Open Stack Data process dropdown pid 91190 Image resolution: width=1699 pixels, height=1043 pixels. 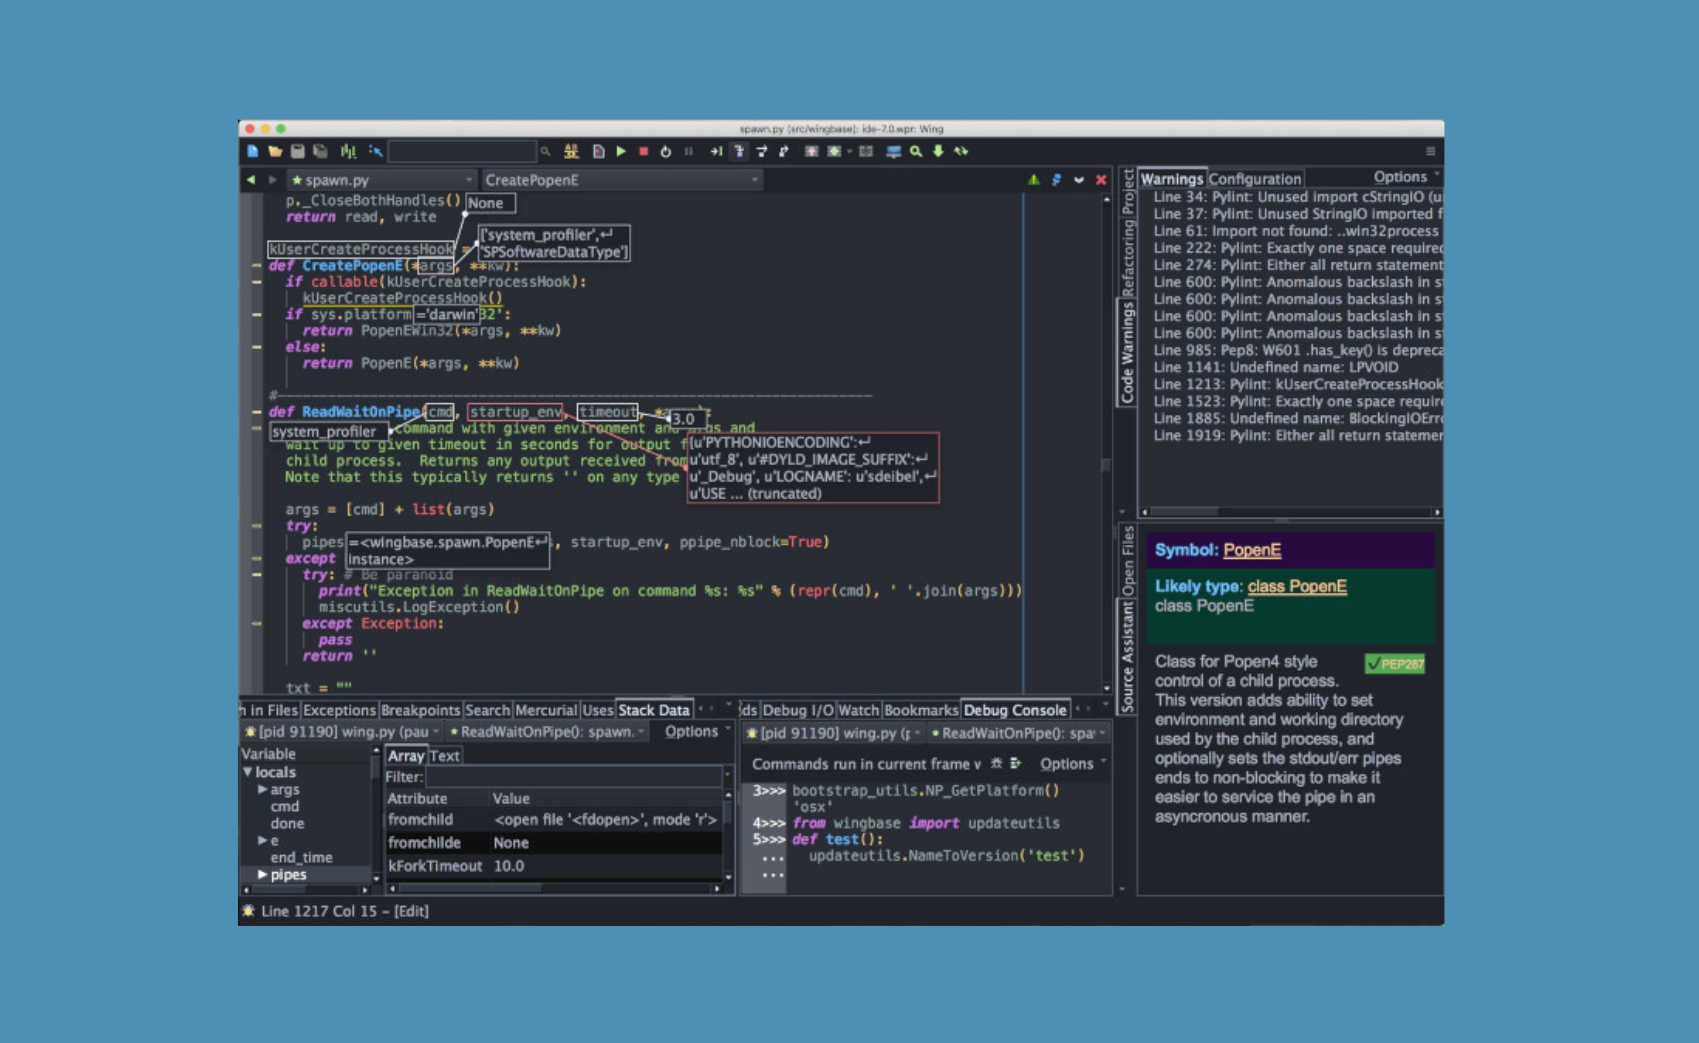343,732
